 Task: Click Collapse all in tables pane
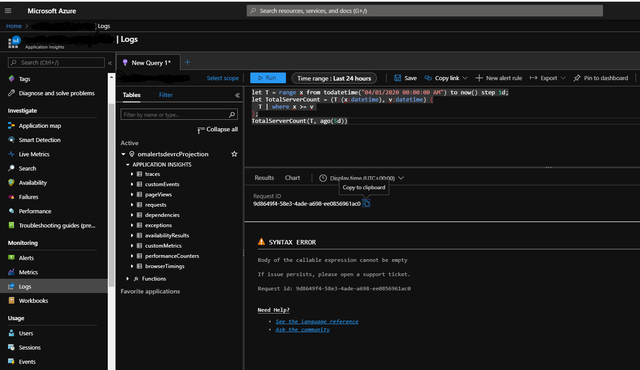point(218,130)
